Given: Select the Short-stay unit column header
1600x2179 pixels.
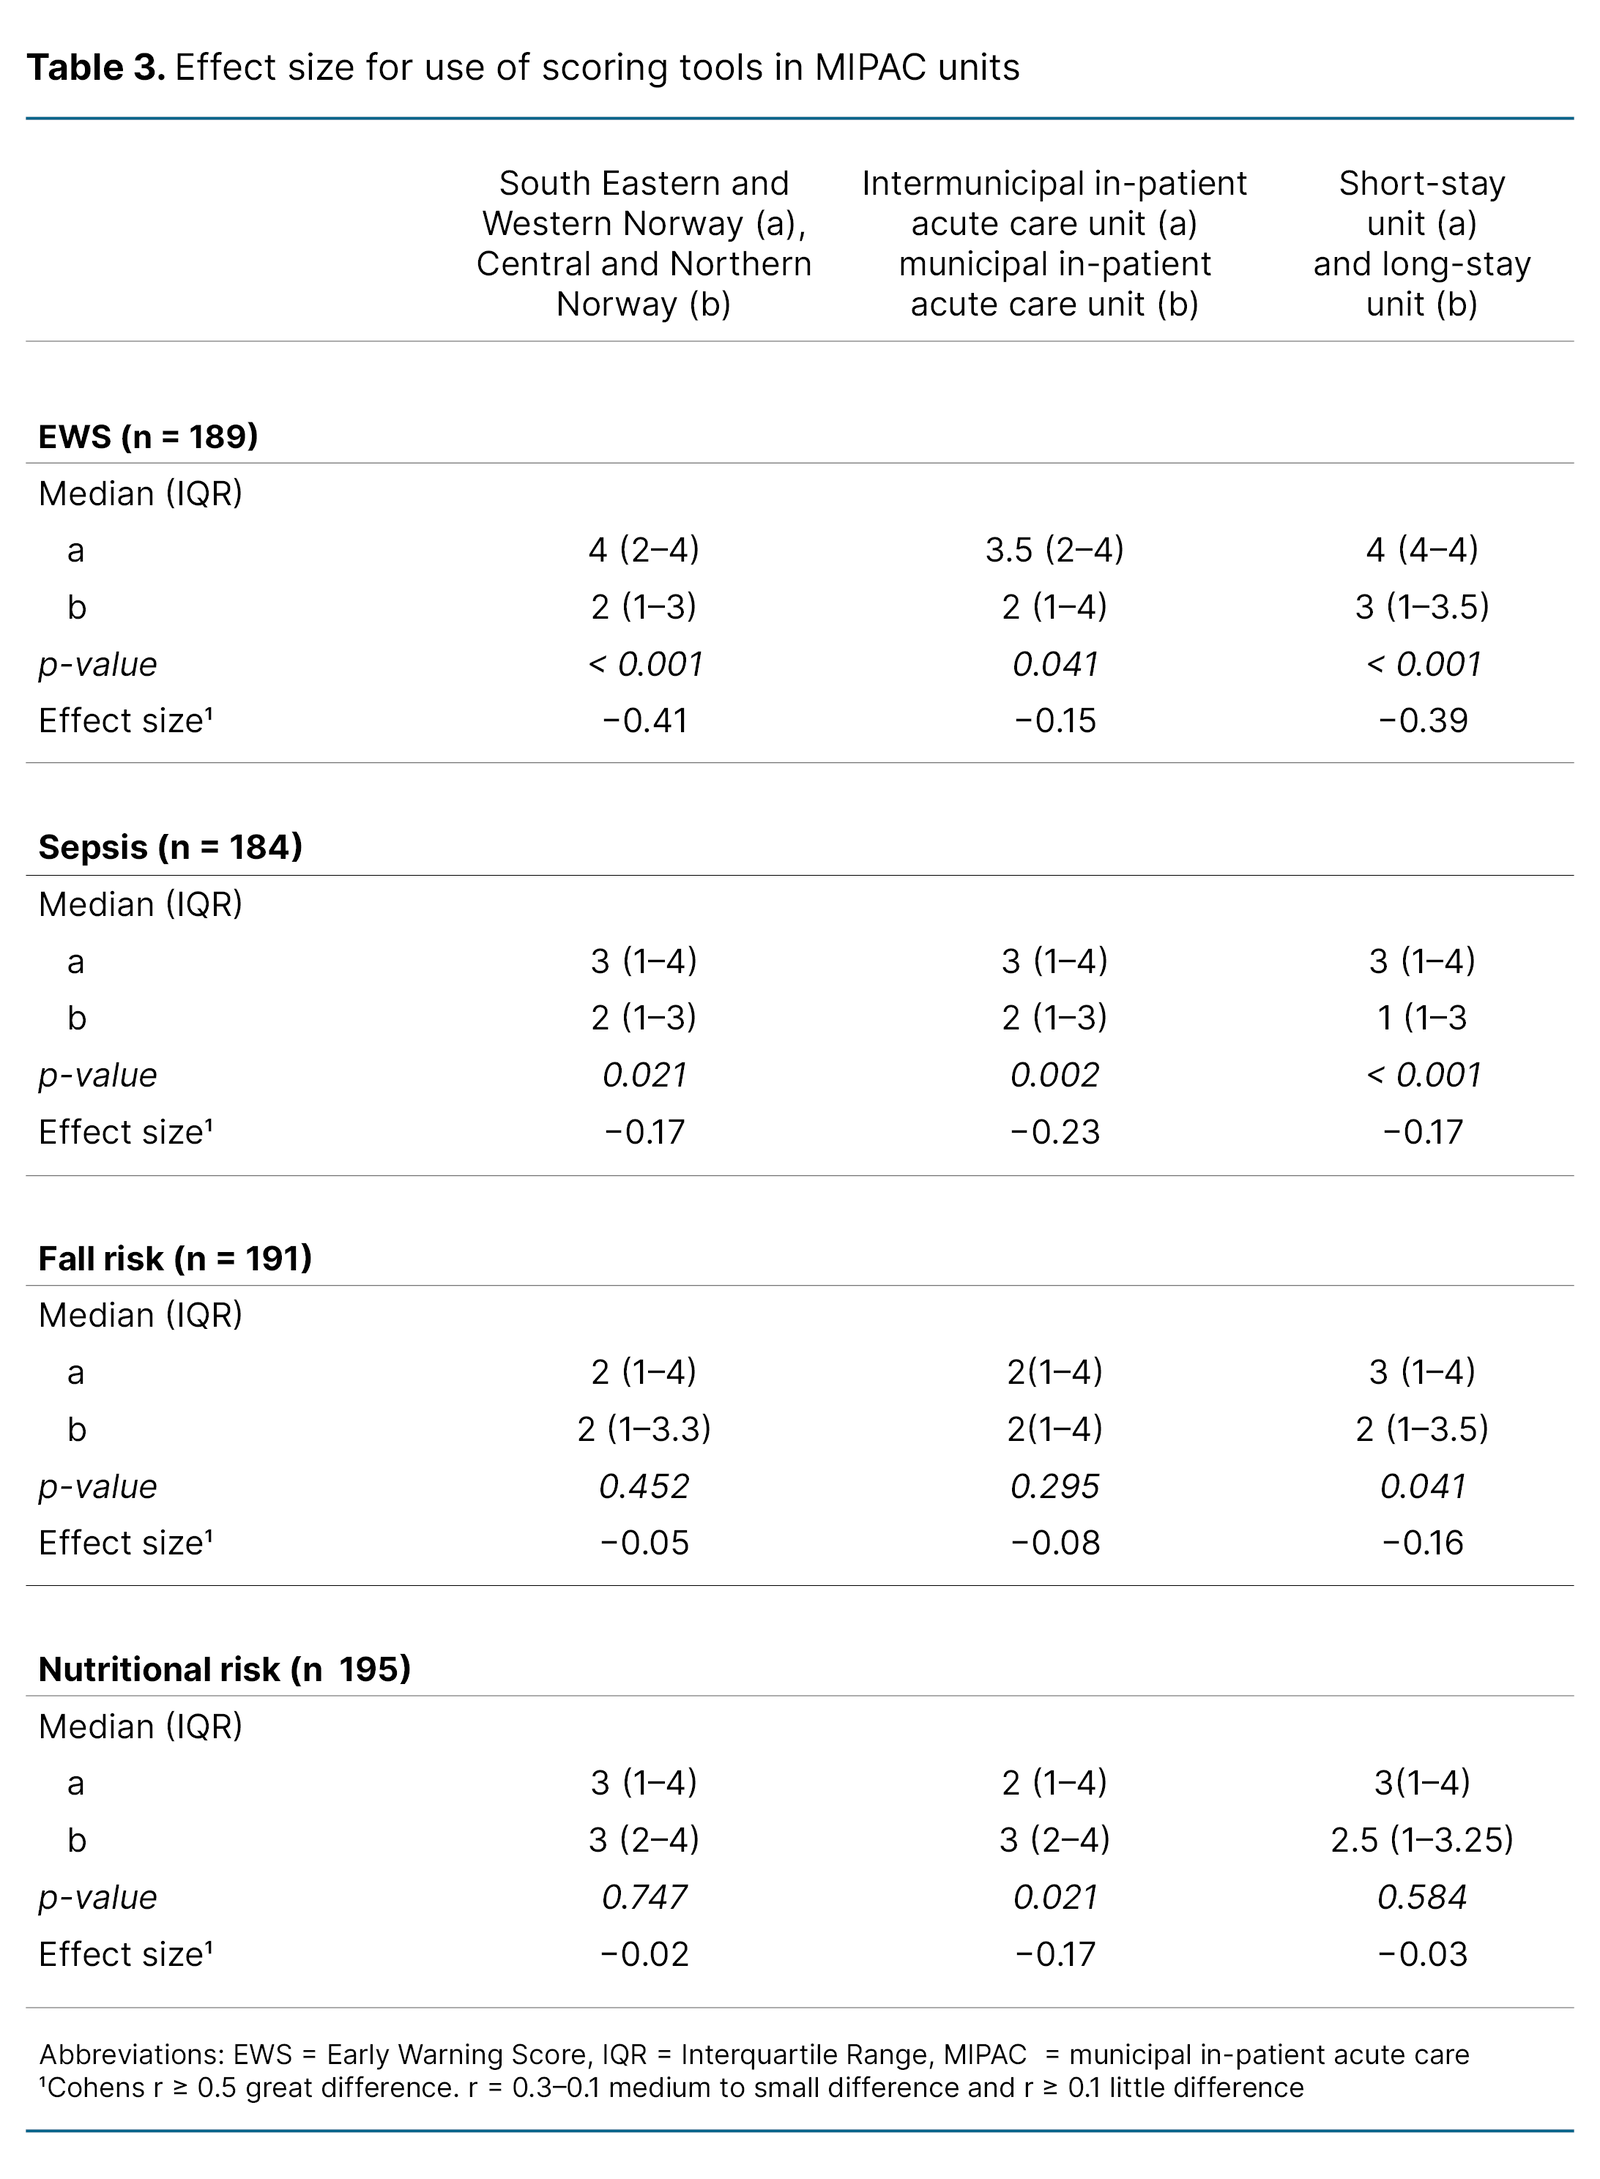Looking at the screenshot, I should tap(1421, 243).
